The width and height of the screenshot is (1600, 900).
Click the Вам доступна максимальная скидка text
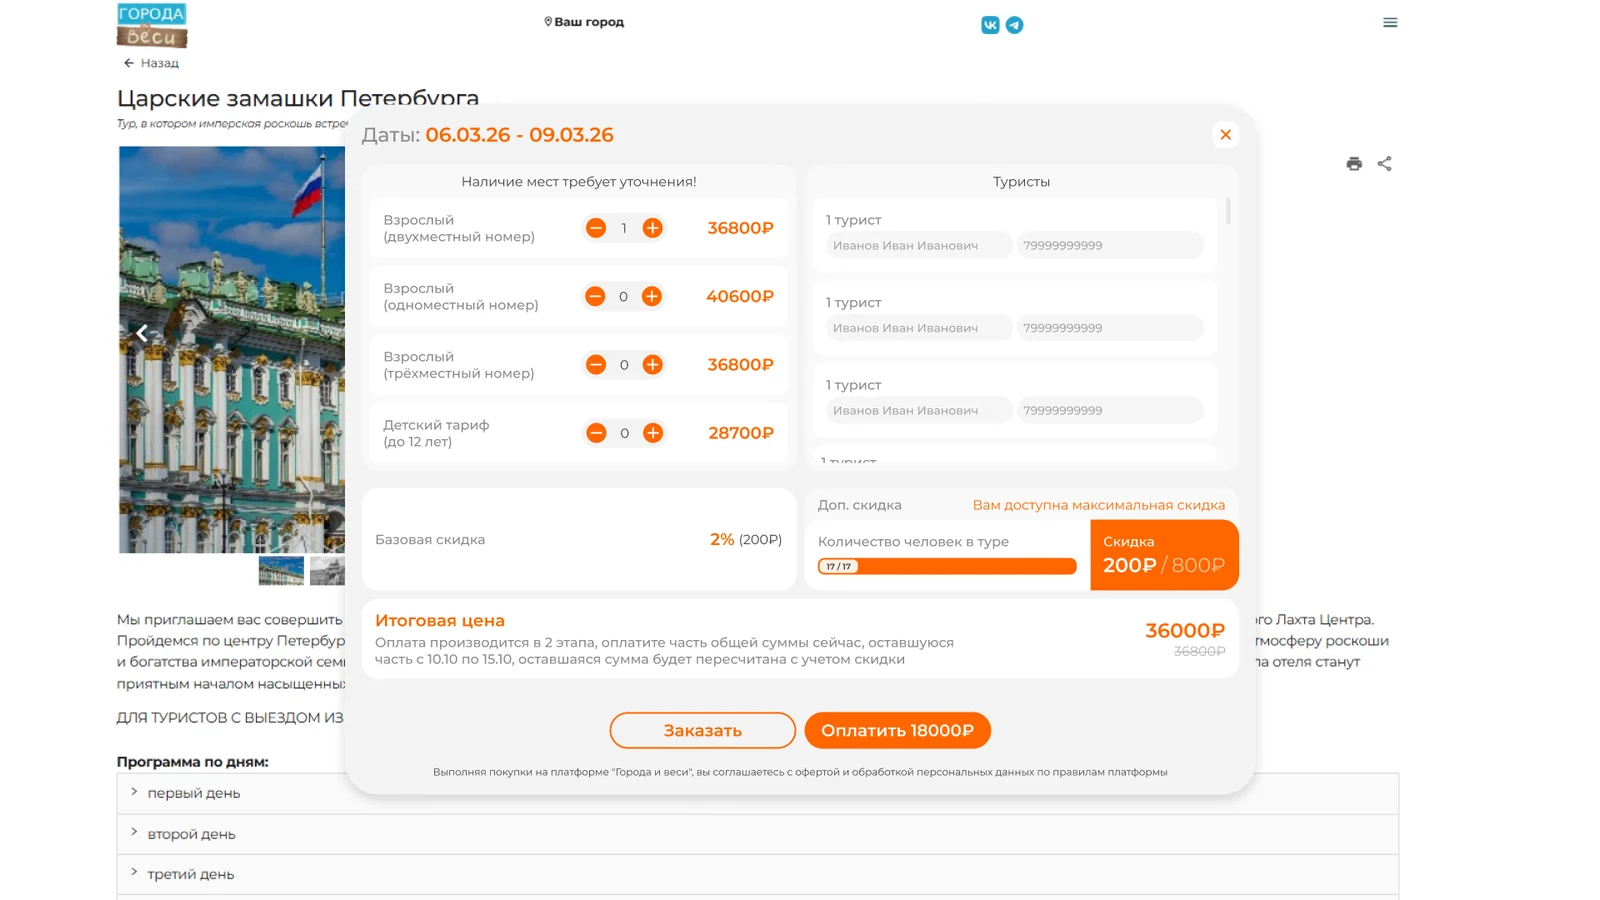[1099, 505]
